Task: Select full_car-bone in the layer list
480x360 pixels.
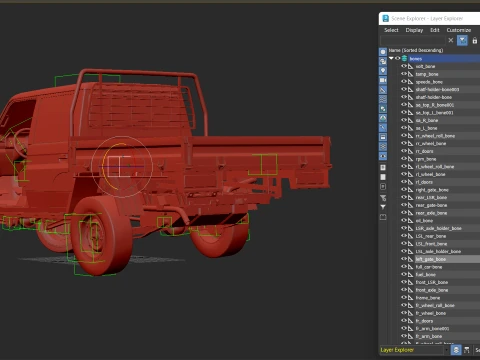Action: pyautogui.click(x=429, y=267)
